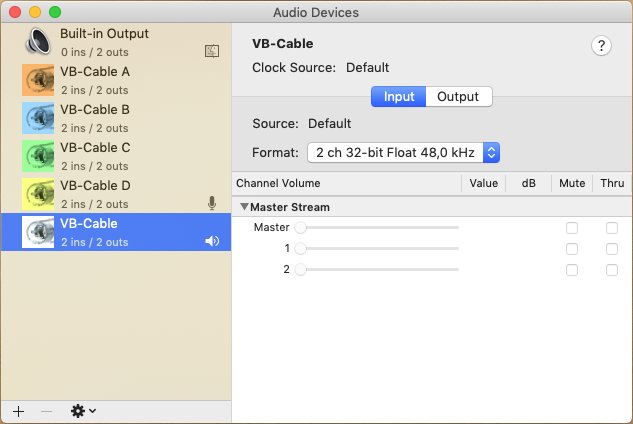Select the 'VB-Cable C' device name

(x=95, y=147)
